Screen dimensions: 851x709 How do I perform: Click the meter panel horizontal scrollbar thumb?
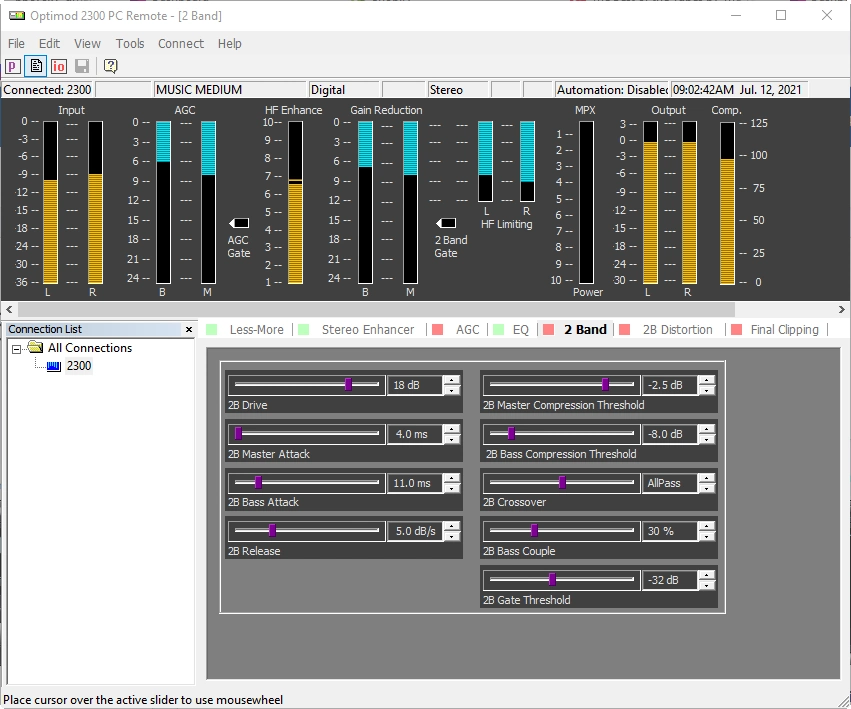click(376, 309)
